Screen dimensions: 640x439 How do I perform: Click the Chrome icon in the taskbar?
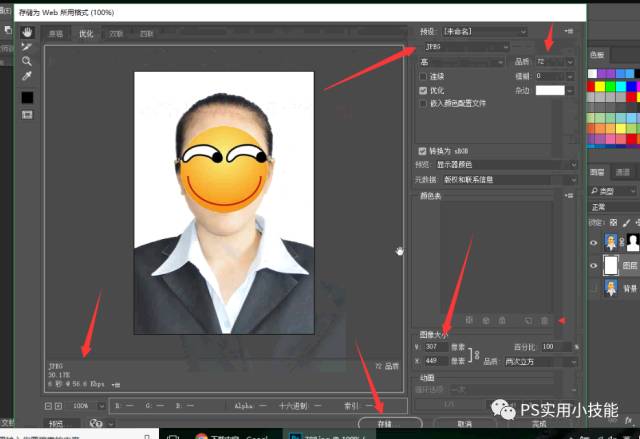click(x=202, y=436)
